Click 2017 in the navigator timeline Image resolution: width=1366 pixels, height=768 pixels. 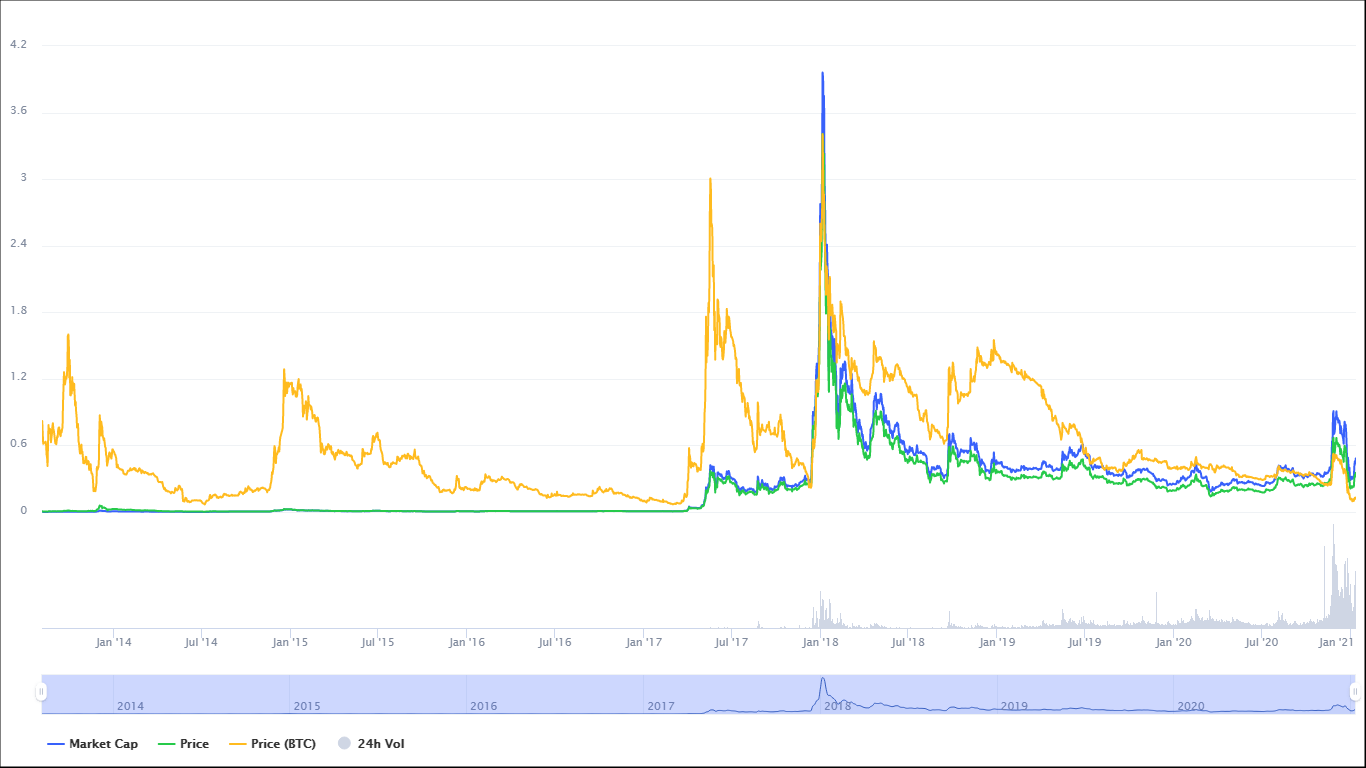[x=660, y=706]
